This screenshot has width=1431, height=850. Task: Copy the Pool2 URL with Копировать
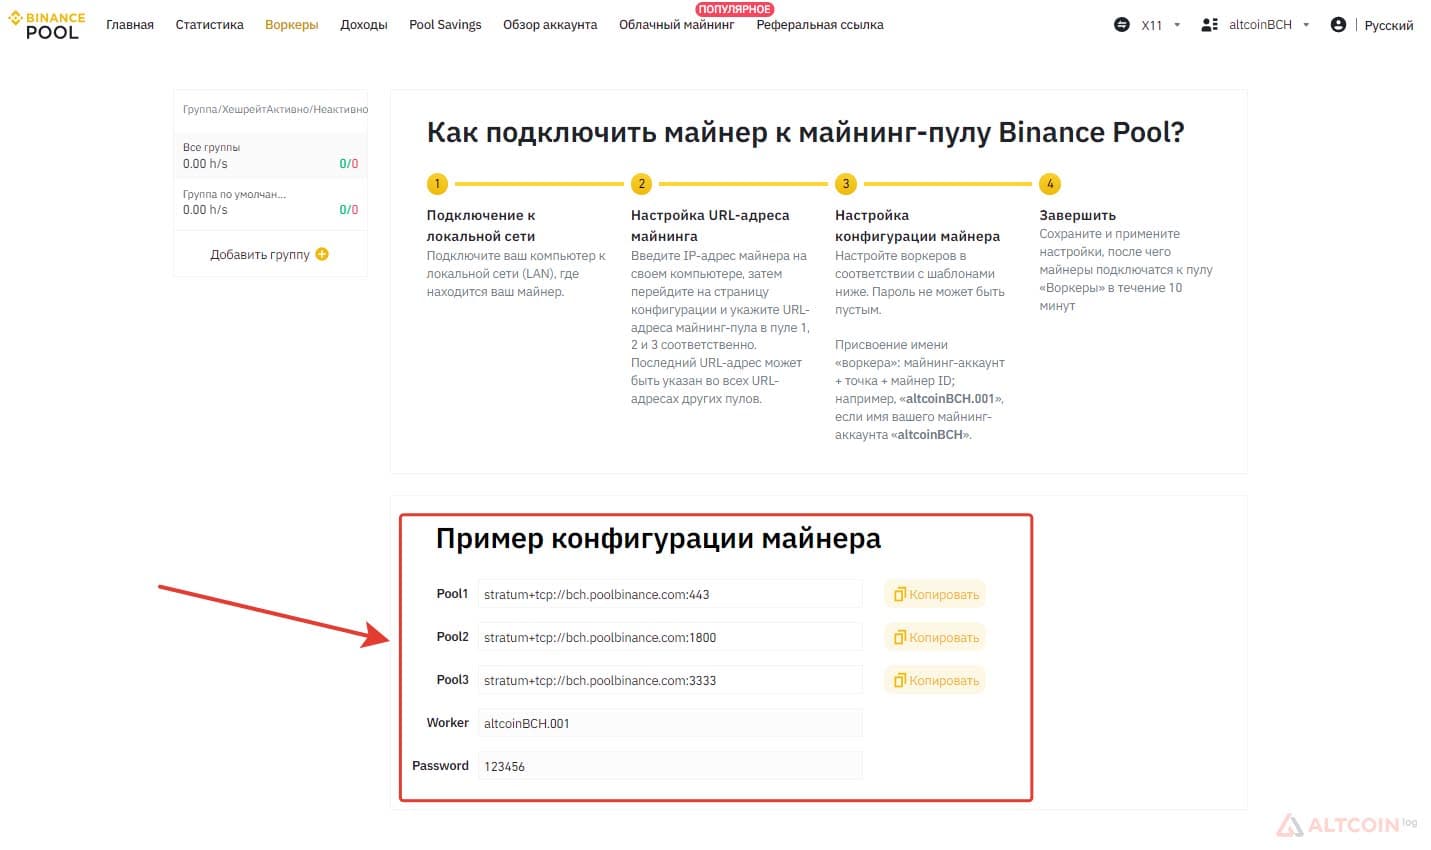pyautogui.click(x=935, y=637)
